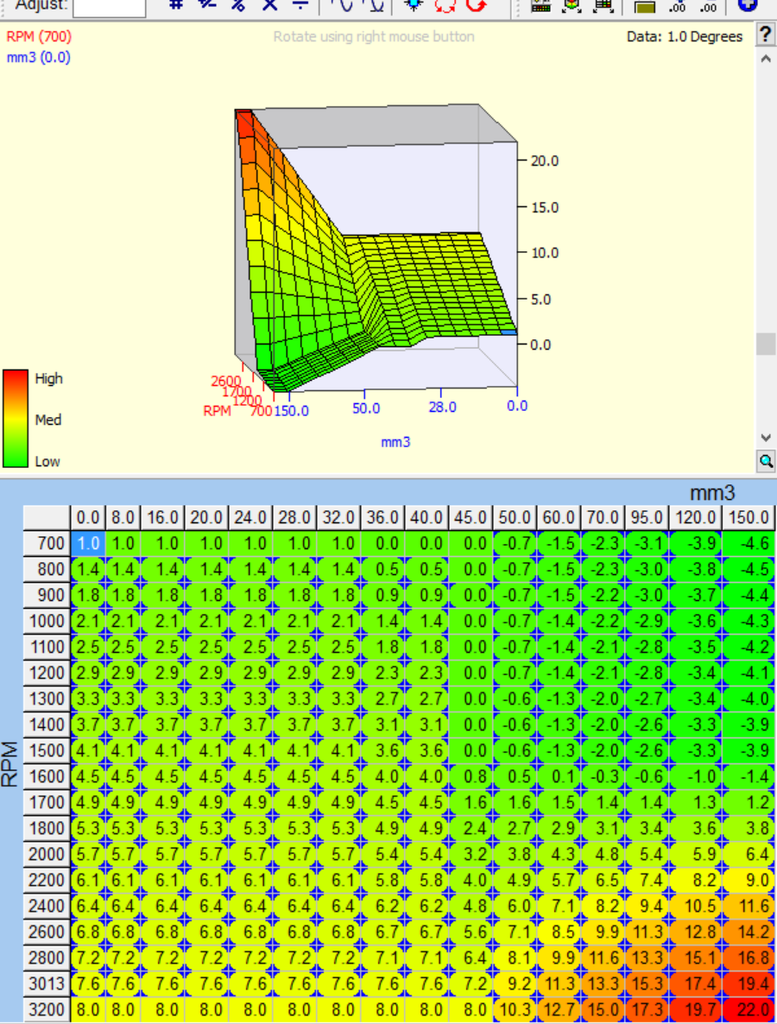
Task: Click the percent adjust icon
Action: (238, 5)
